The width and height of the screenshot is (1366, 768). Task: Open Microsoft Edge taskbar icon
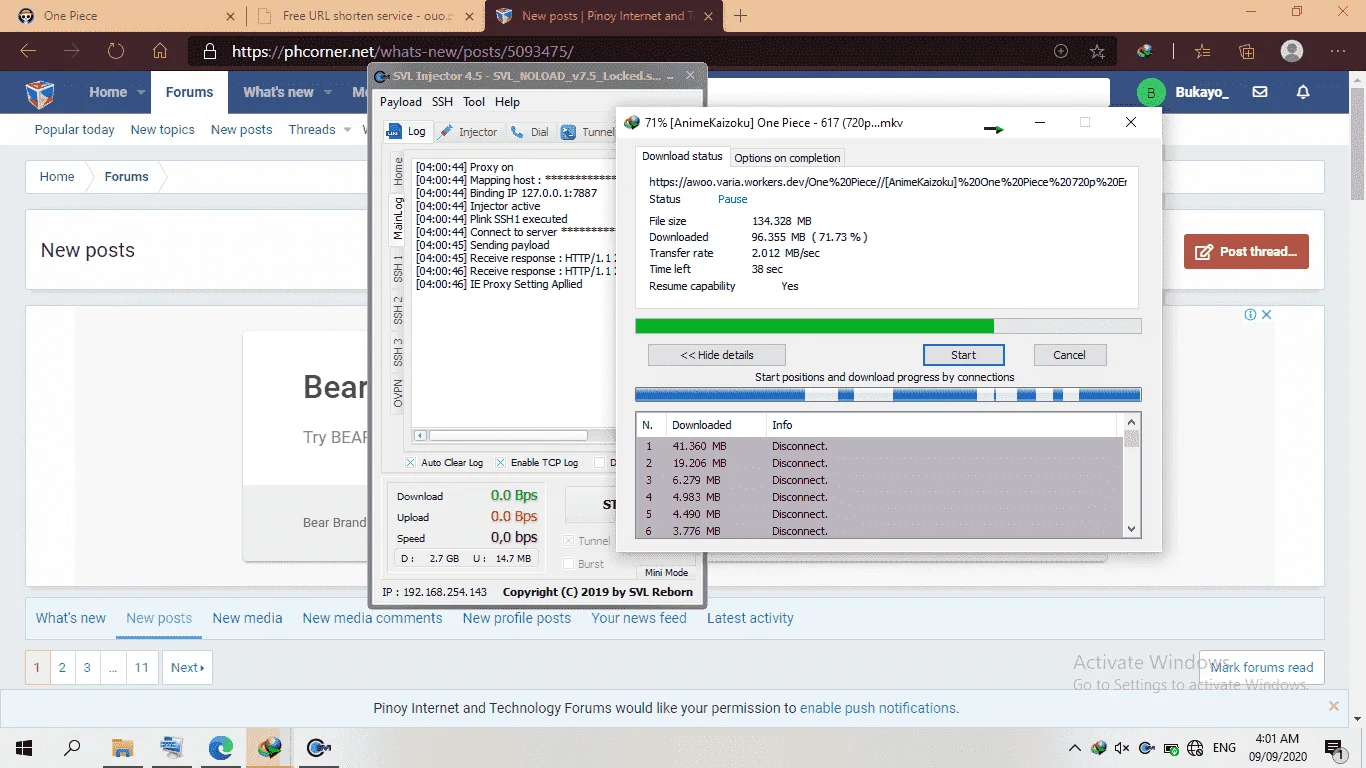pos(220,747)
